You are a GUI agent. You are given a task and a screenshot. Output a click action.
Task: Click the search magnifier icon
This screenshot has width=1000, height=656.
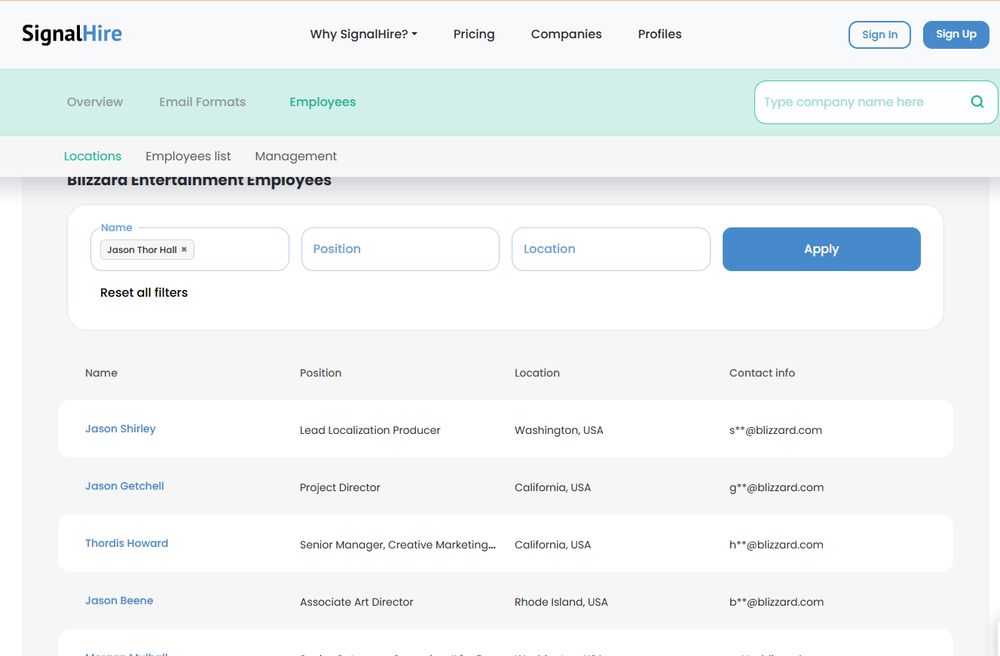(977, 102)
